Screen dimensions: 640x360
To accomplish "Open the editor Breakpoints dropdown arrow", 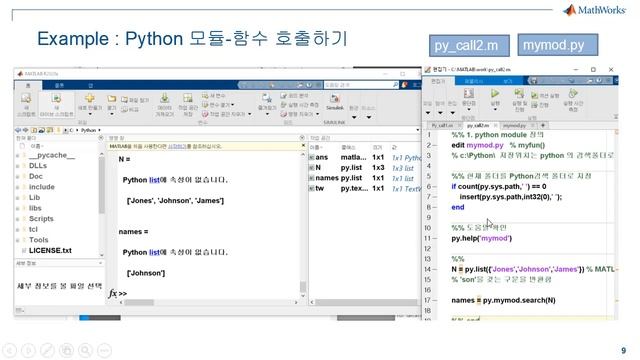I will coord(469,109).
